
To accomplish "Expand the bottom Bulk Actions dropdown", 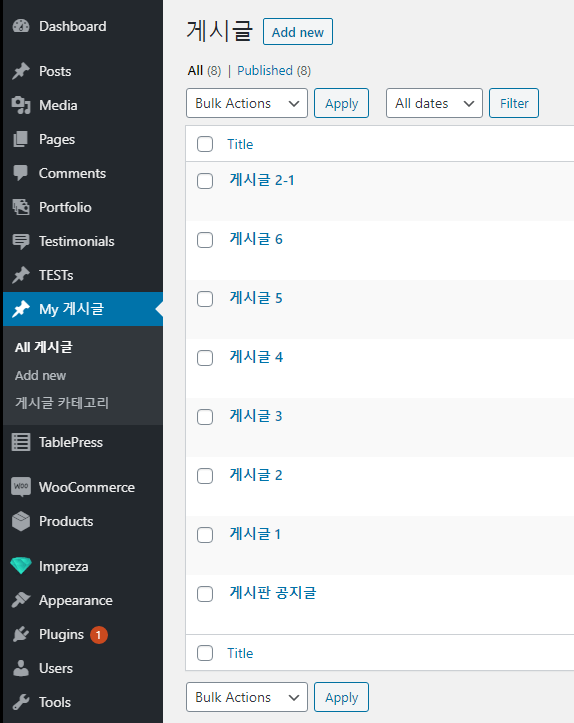I will 247,697.
